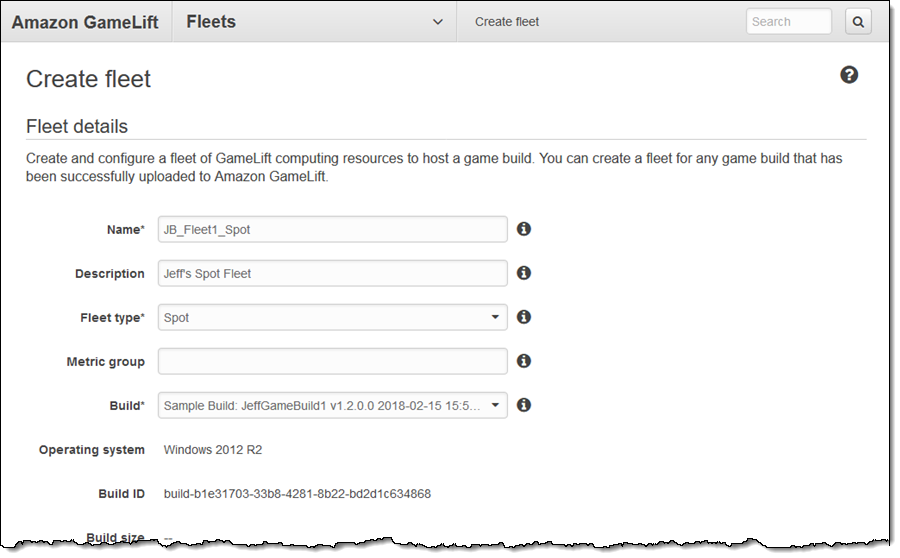The width and height of the screenshot is (900, 558).
Task: Show info for Fleet type
Action: click(523, 317)
